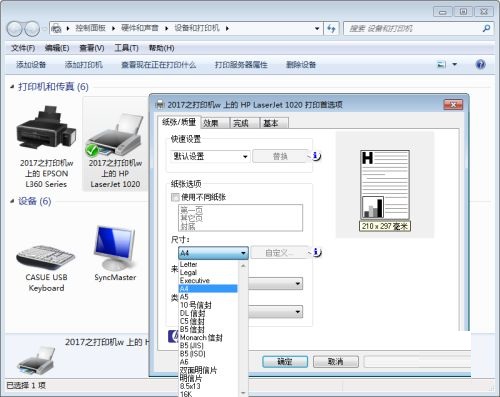Screen dimensions: 500x397
Task: Click the page preview thumbnail in the dialog
Action: 385,185
